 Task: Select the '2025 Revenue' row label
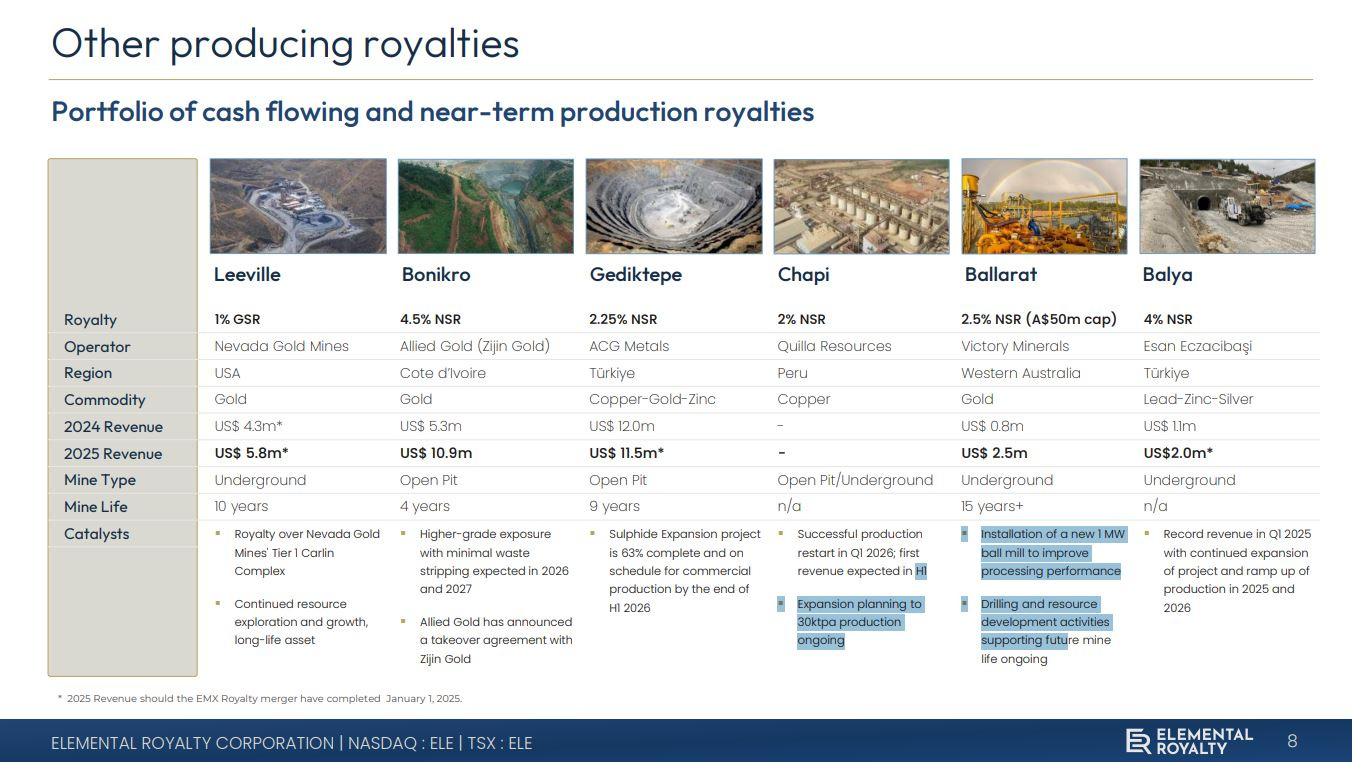tap(113, 454)
